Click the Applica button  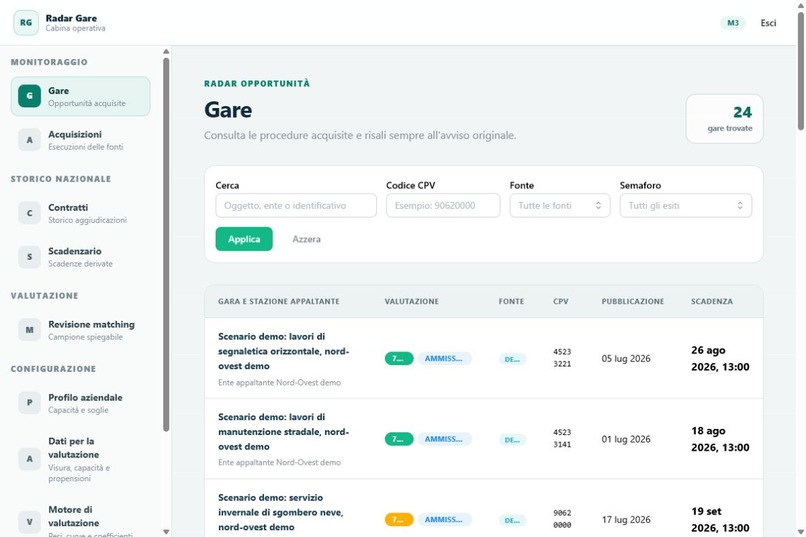click(244, 239)
